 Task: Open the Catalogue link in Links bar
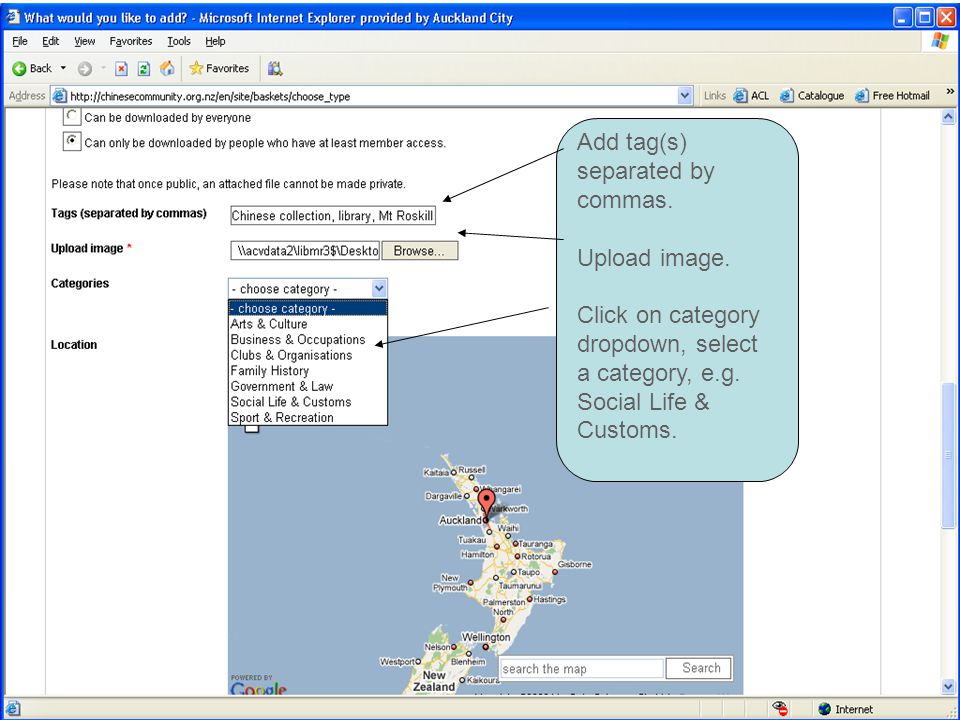pyautogui.click(x=812, y=96)
